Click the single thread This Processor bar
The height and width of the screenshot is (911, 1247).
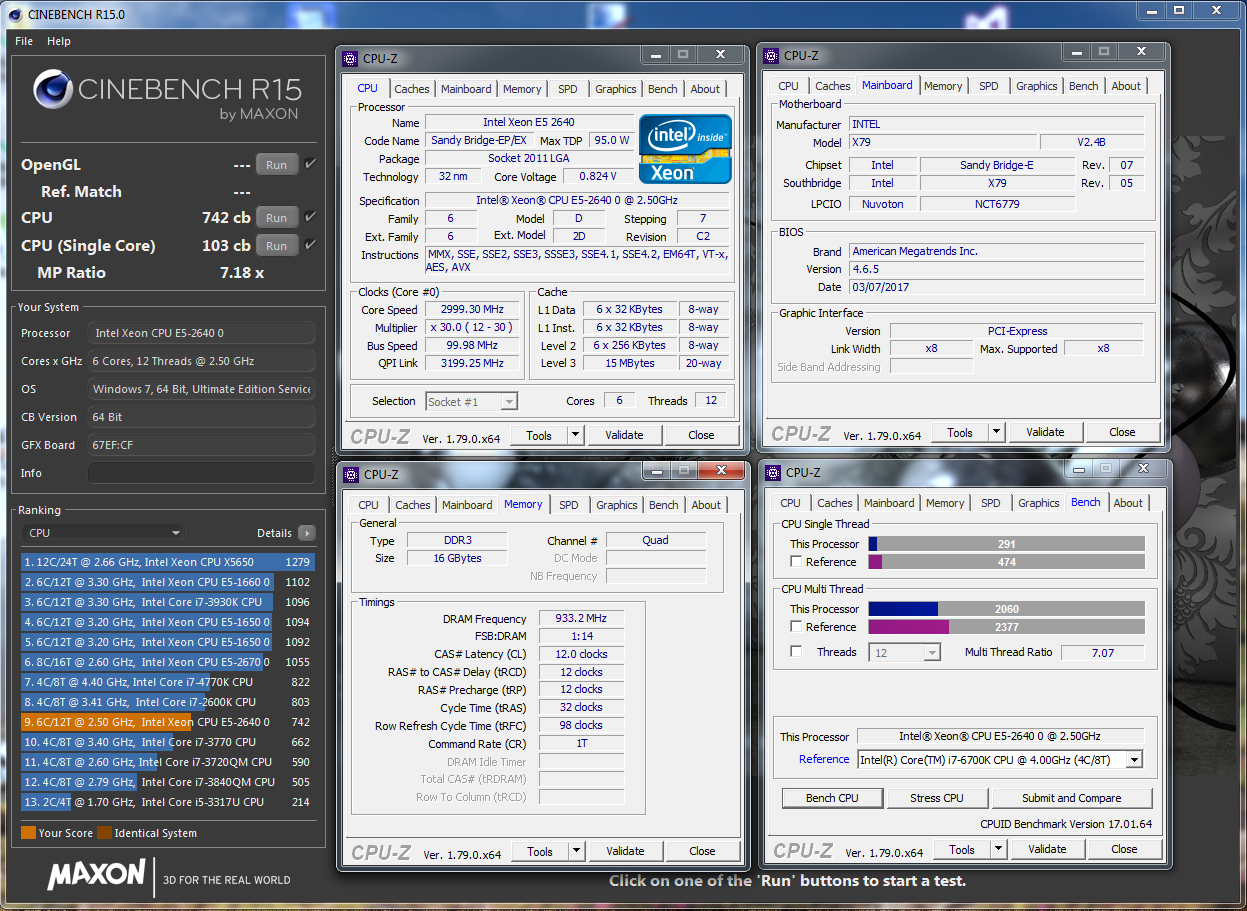(x=1006, y=544)
